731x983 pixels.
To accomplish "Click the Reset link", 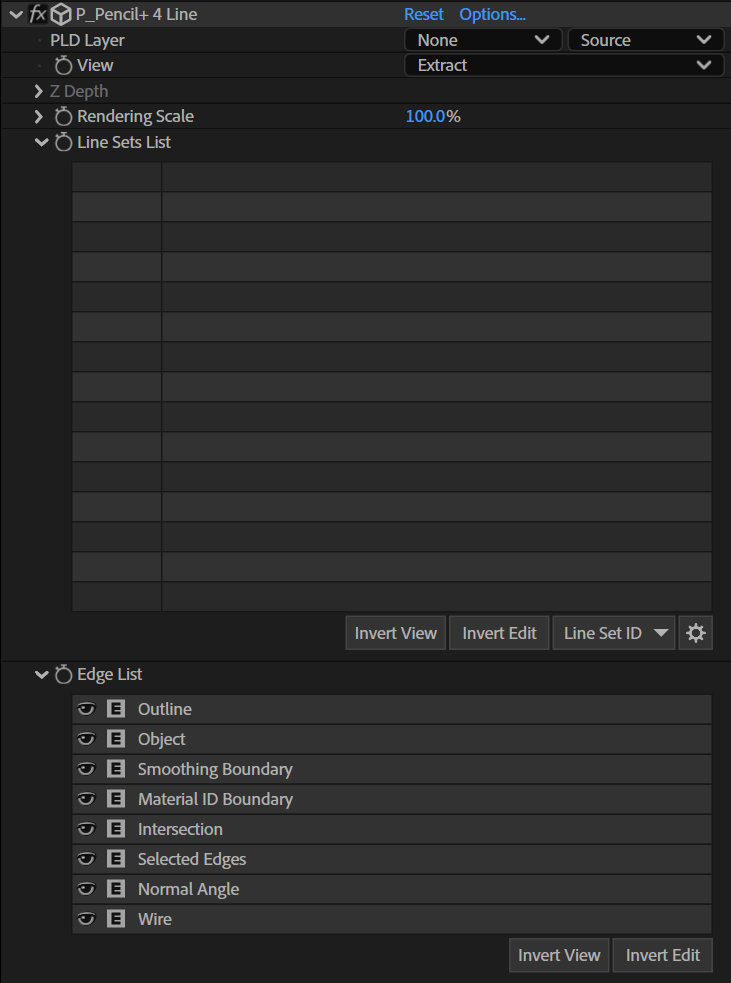I will [424, 14].
